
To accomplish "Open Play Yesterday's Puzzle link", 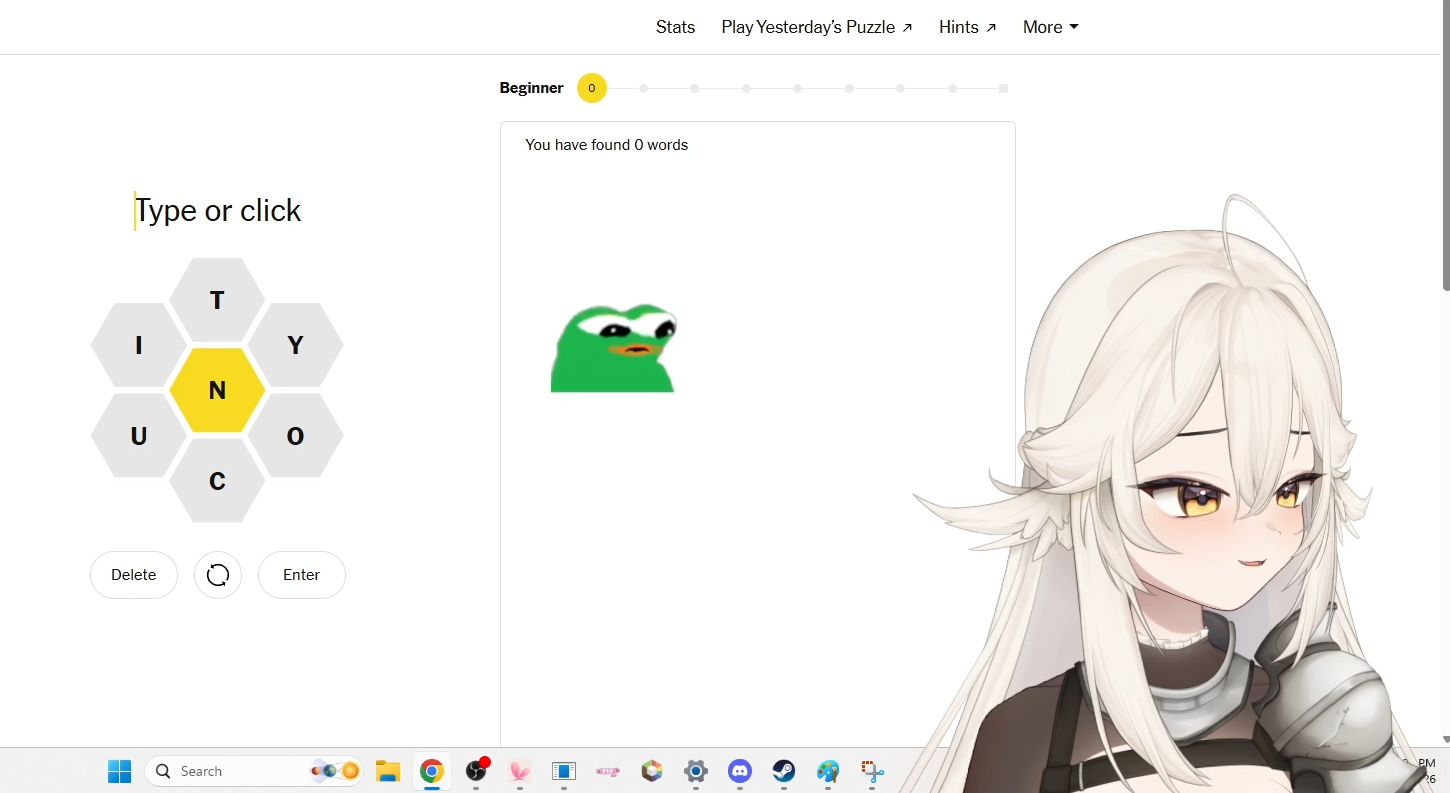I will coord(817,27).
